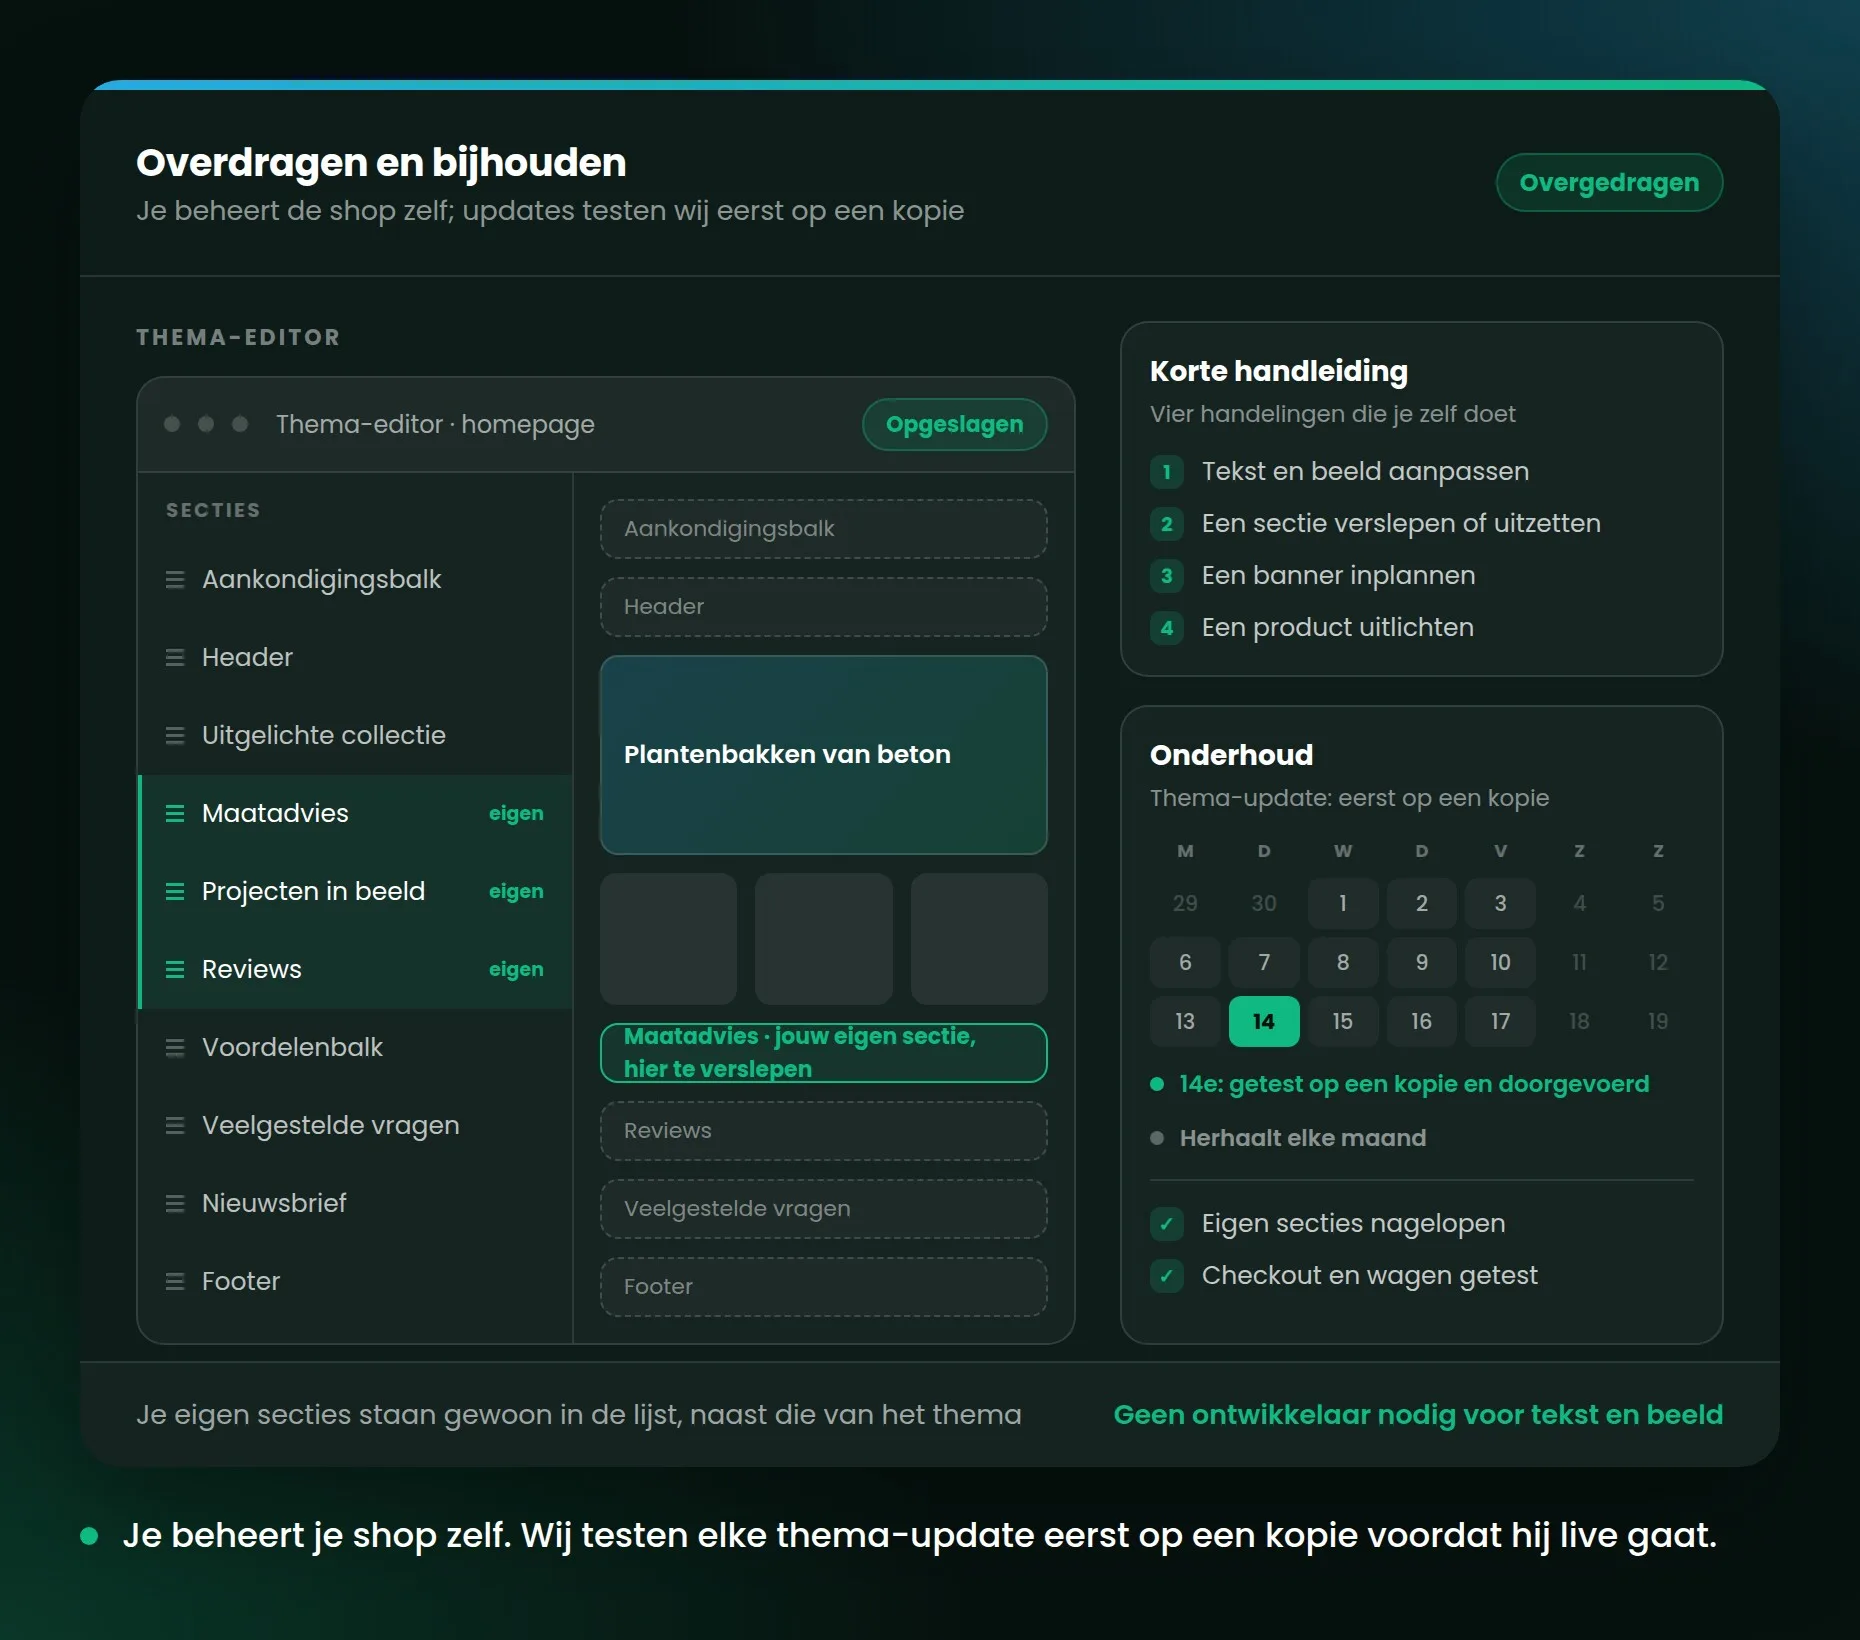The image size is (1860, 1640).
Task: Select the Nieuwsbrief section row
Action: pos(355,1204)
